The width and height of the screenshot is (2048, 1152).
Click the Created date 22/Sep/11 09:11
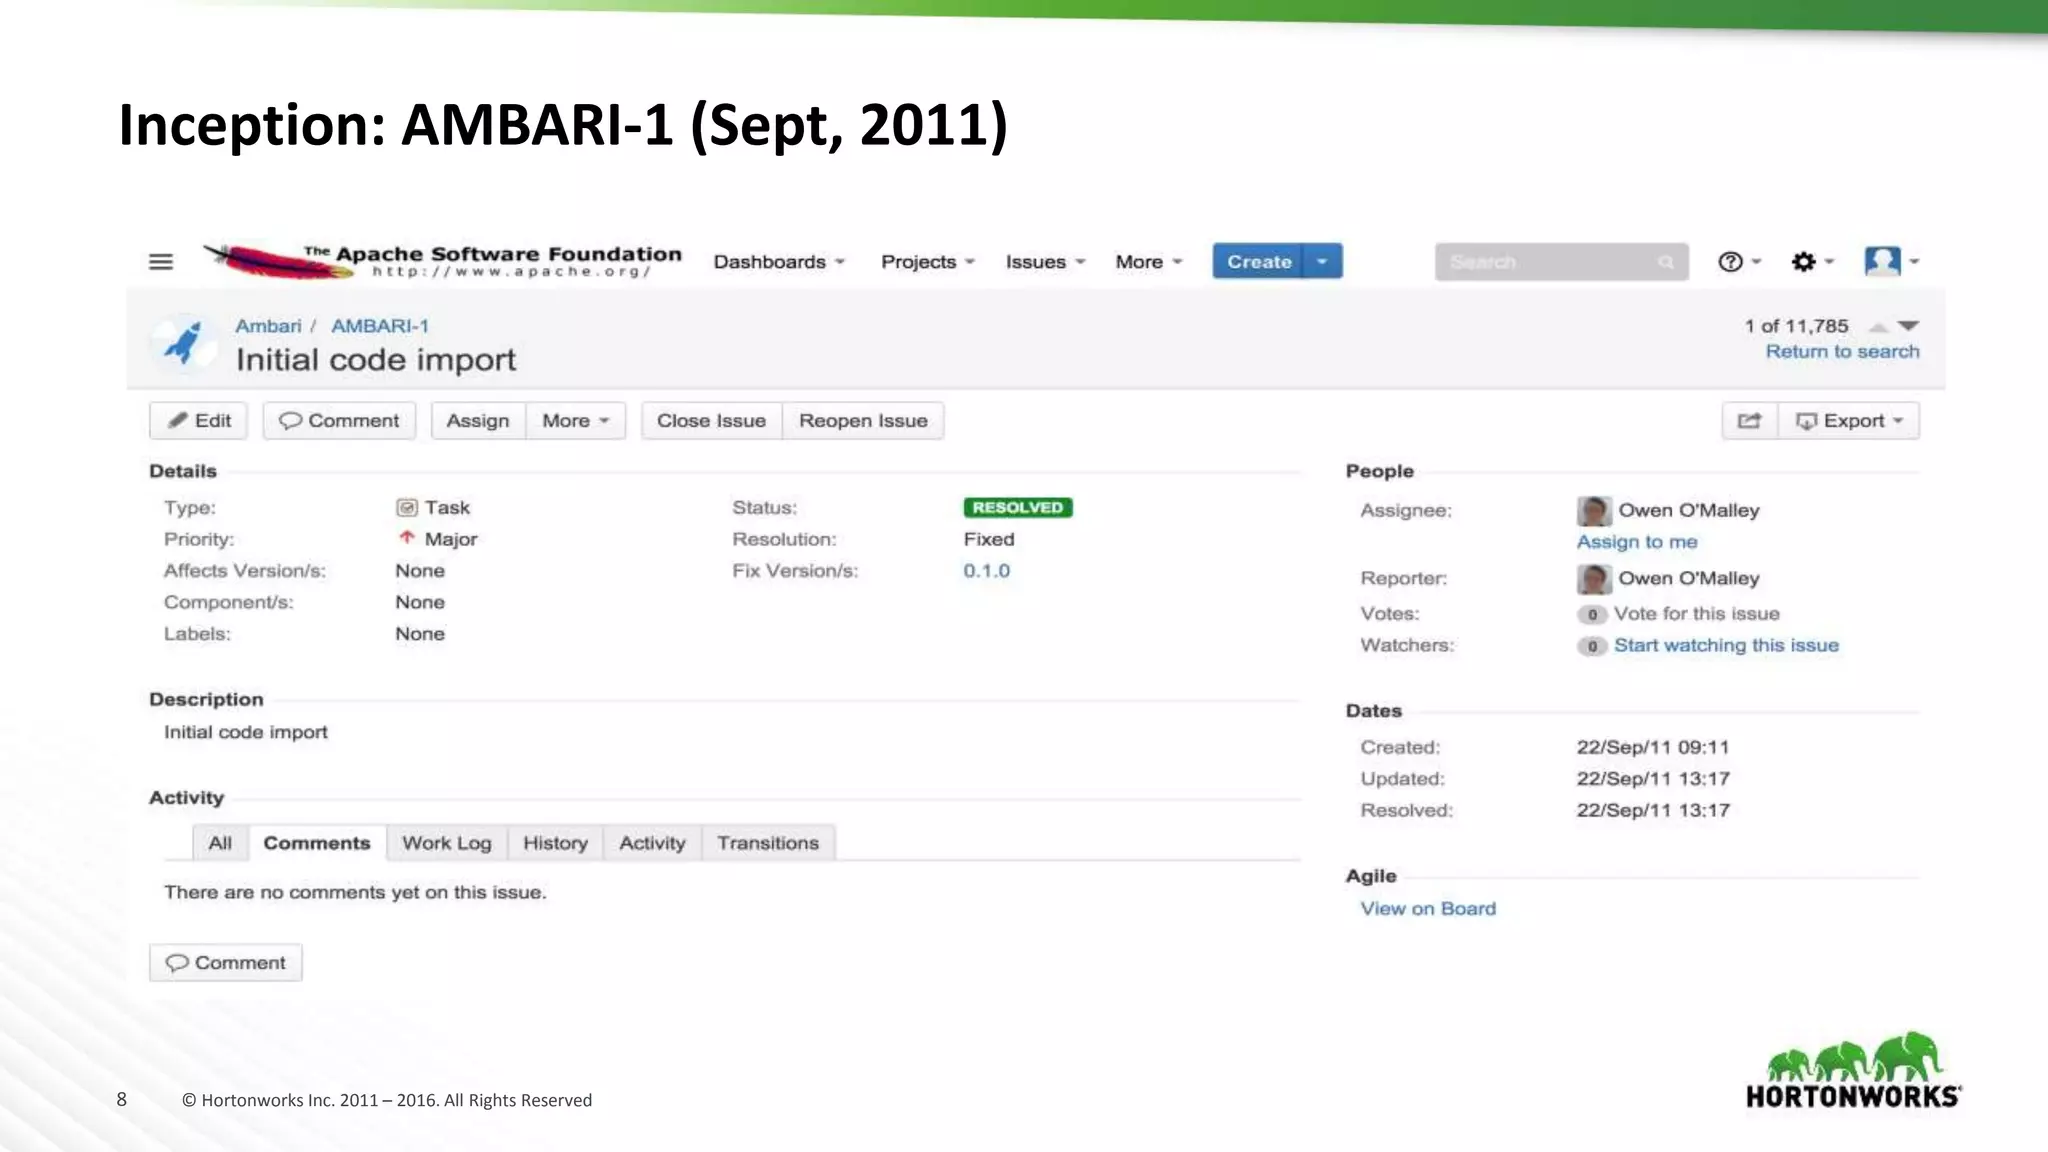pyautogui.click(x=1653, y=748)
